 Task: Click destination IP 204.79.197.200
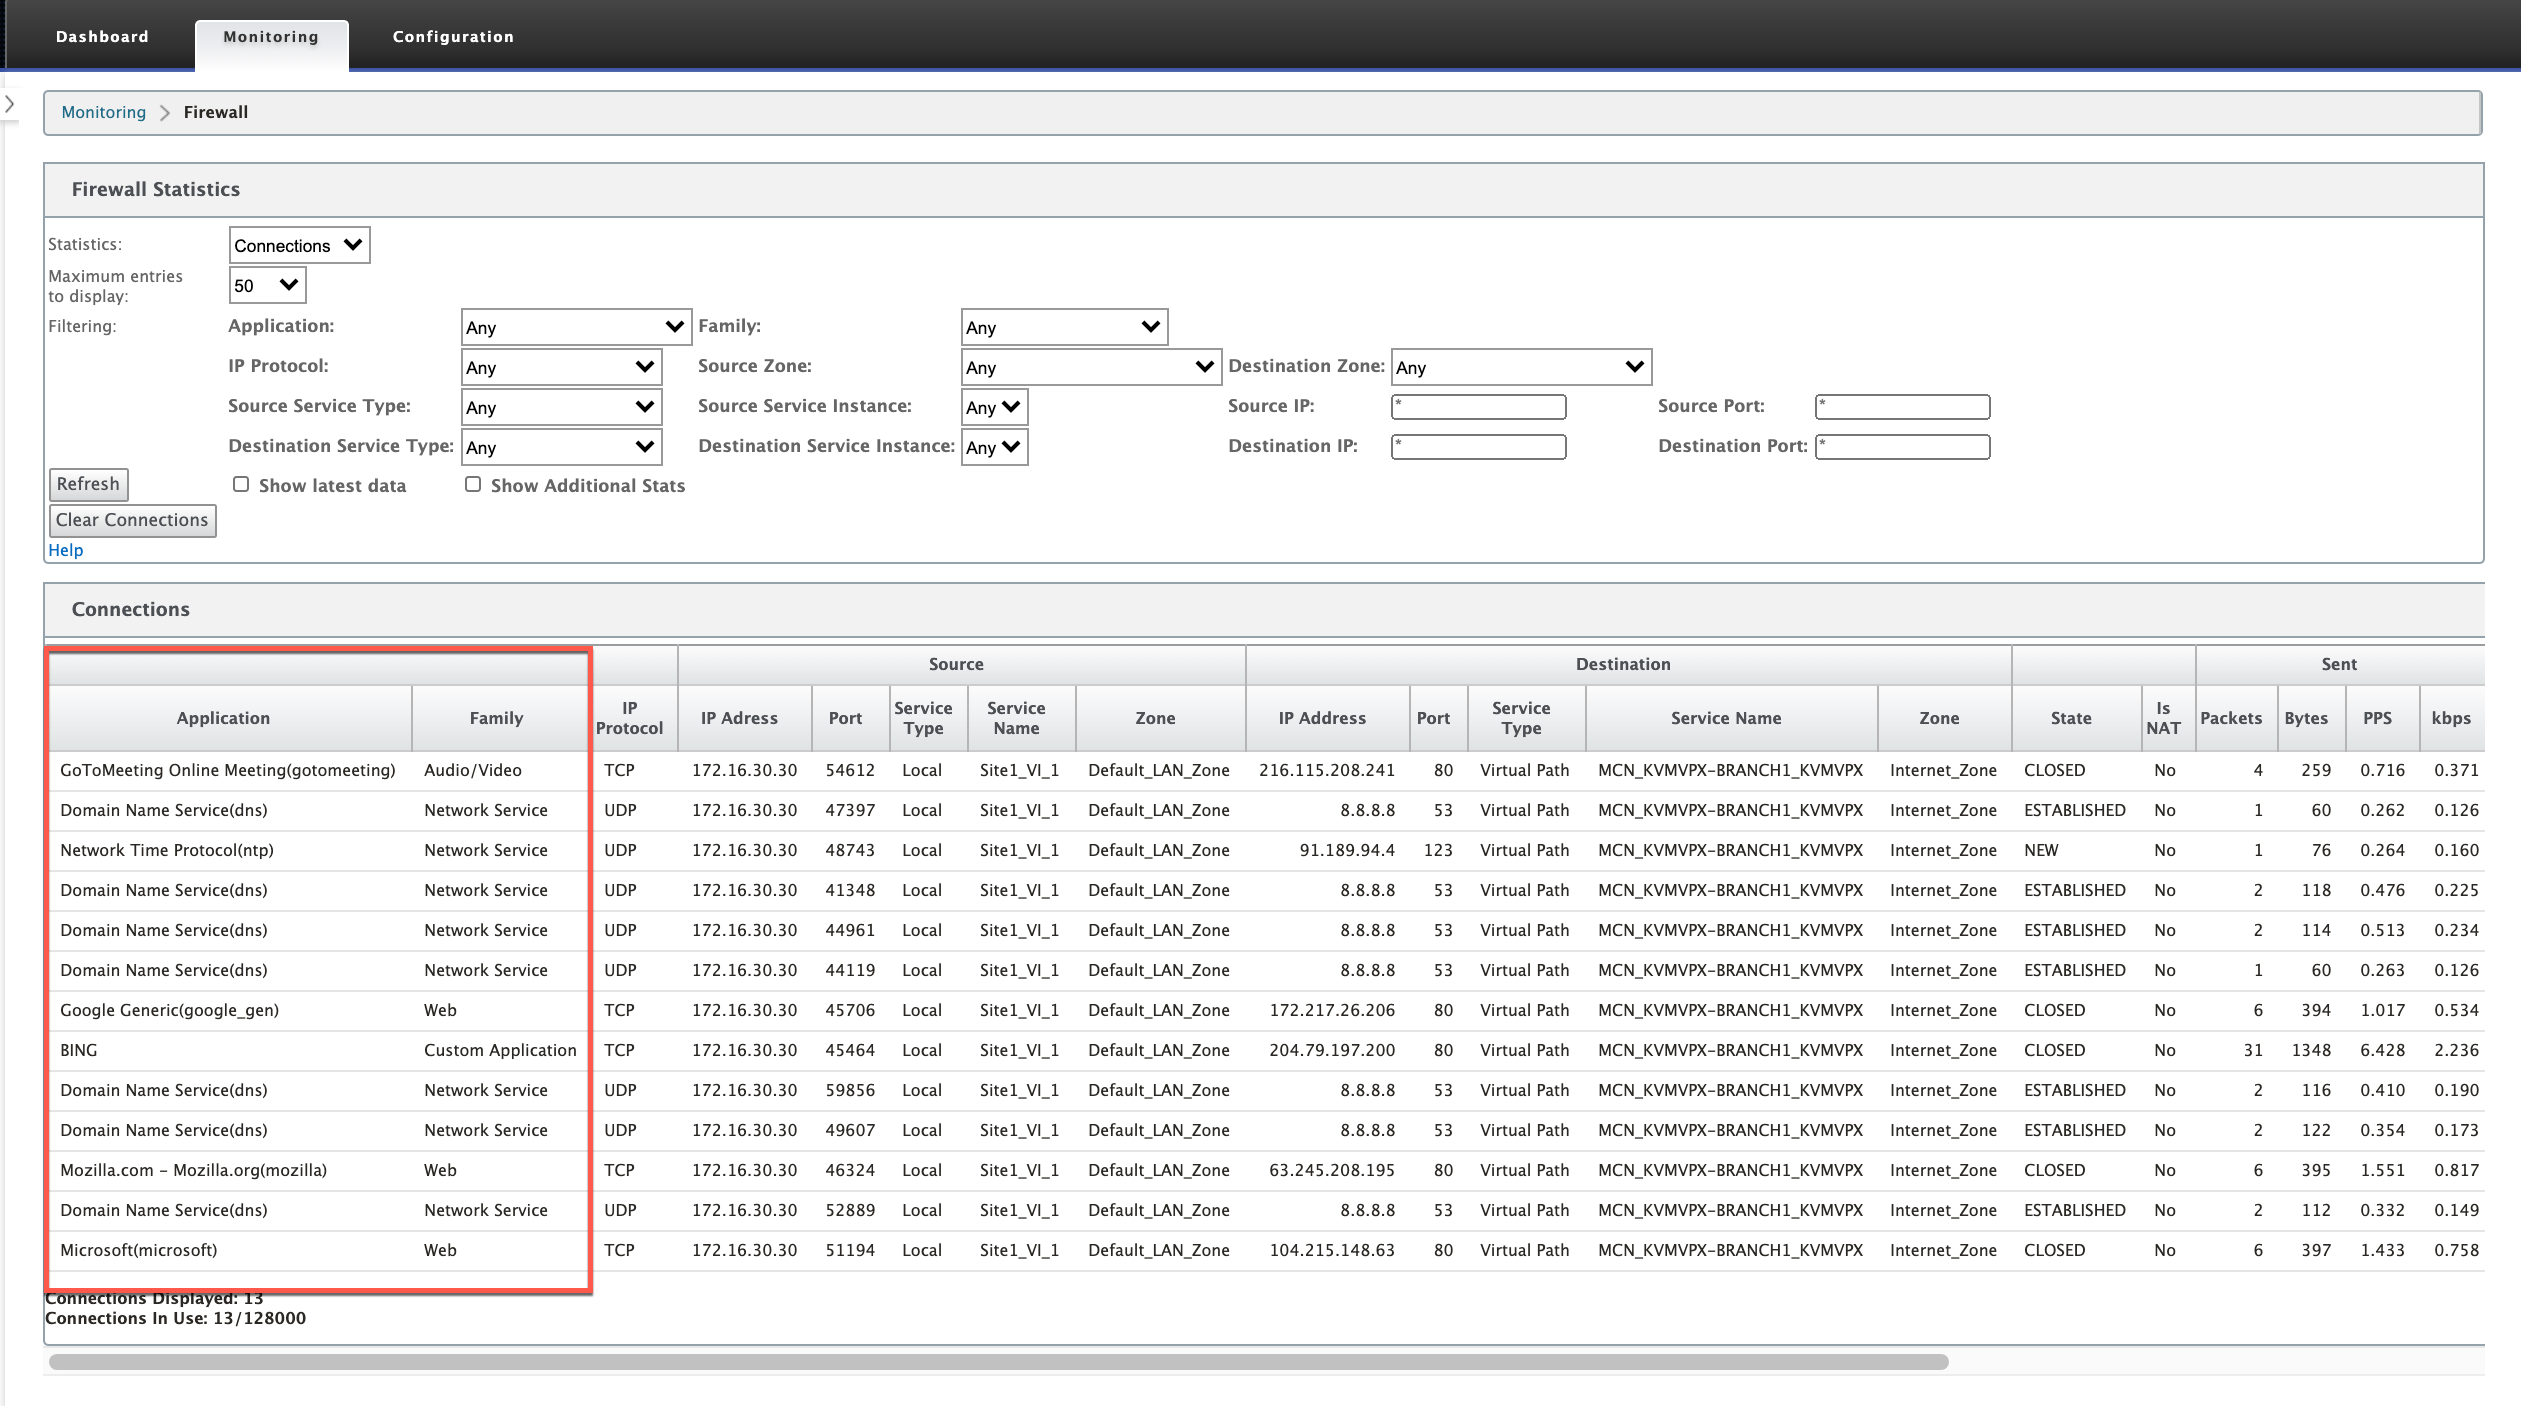1332,1050
